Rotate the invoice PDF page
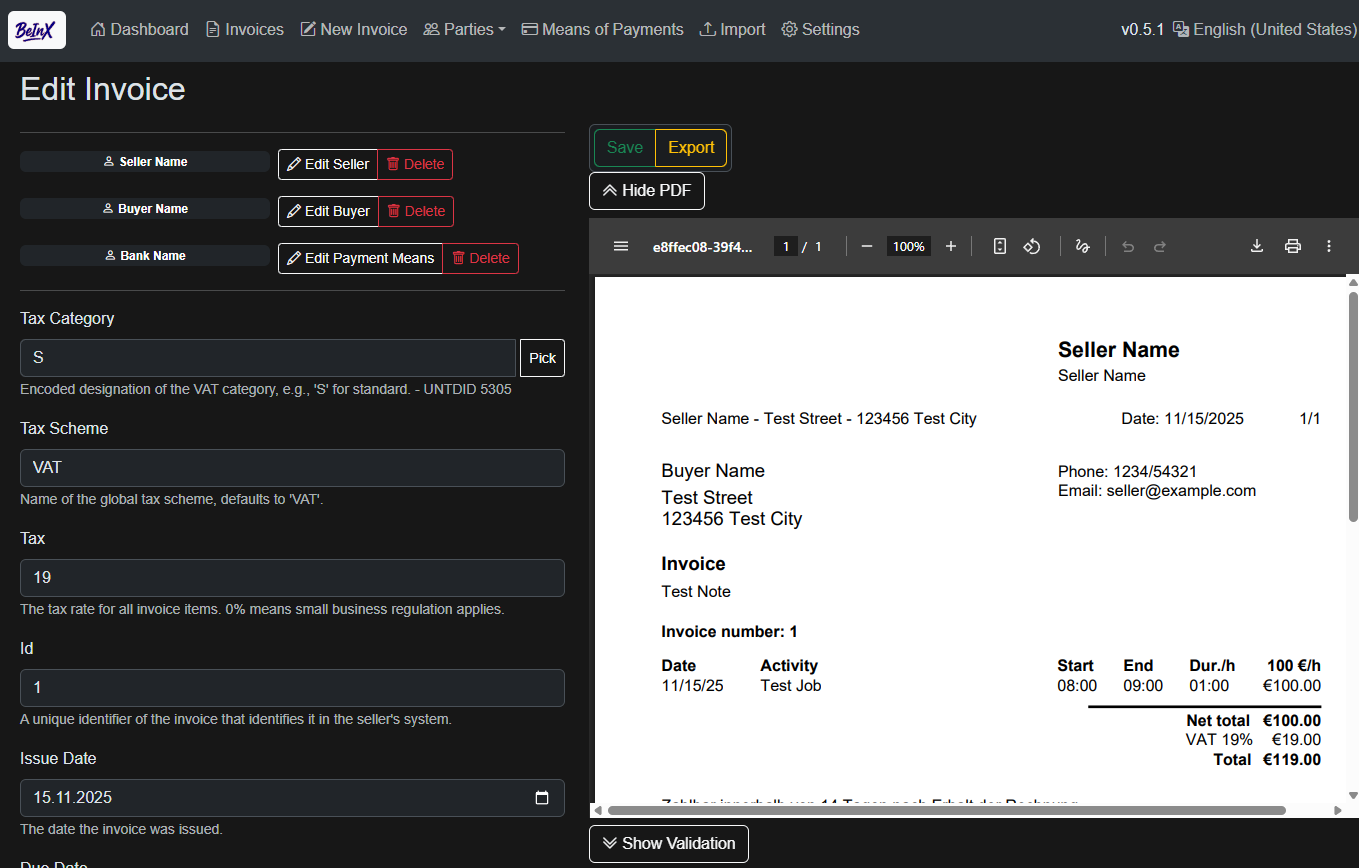 click(x=1031, y=246)
